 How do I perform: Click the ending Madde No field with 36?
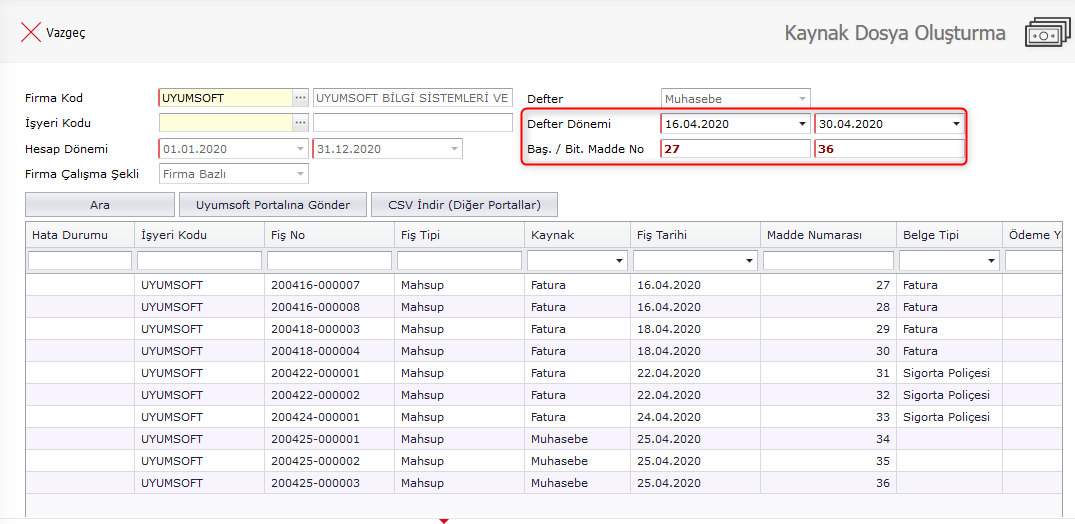[x=888, y=149]
